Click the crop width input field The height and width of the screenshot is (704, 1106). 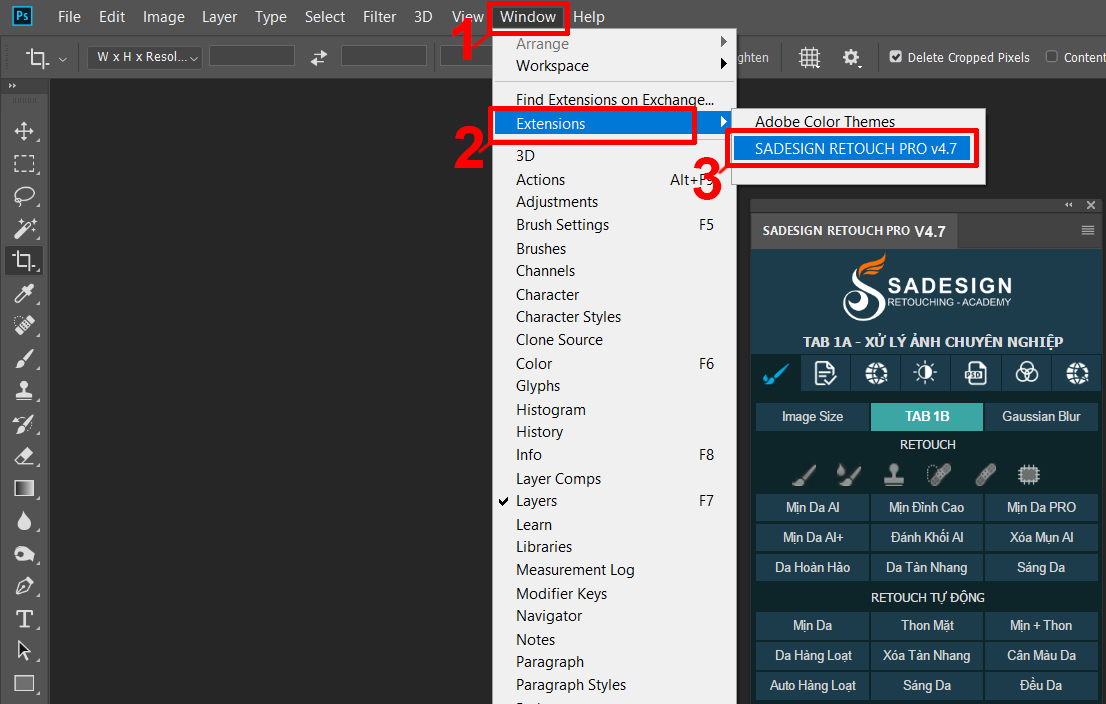pyautogui.click(x=251, y=57)
